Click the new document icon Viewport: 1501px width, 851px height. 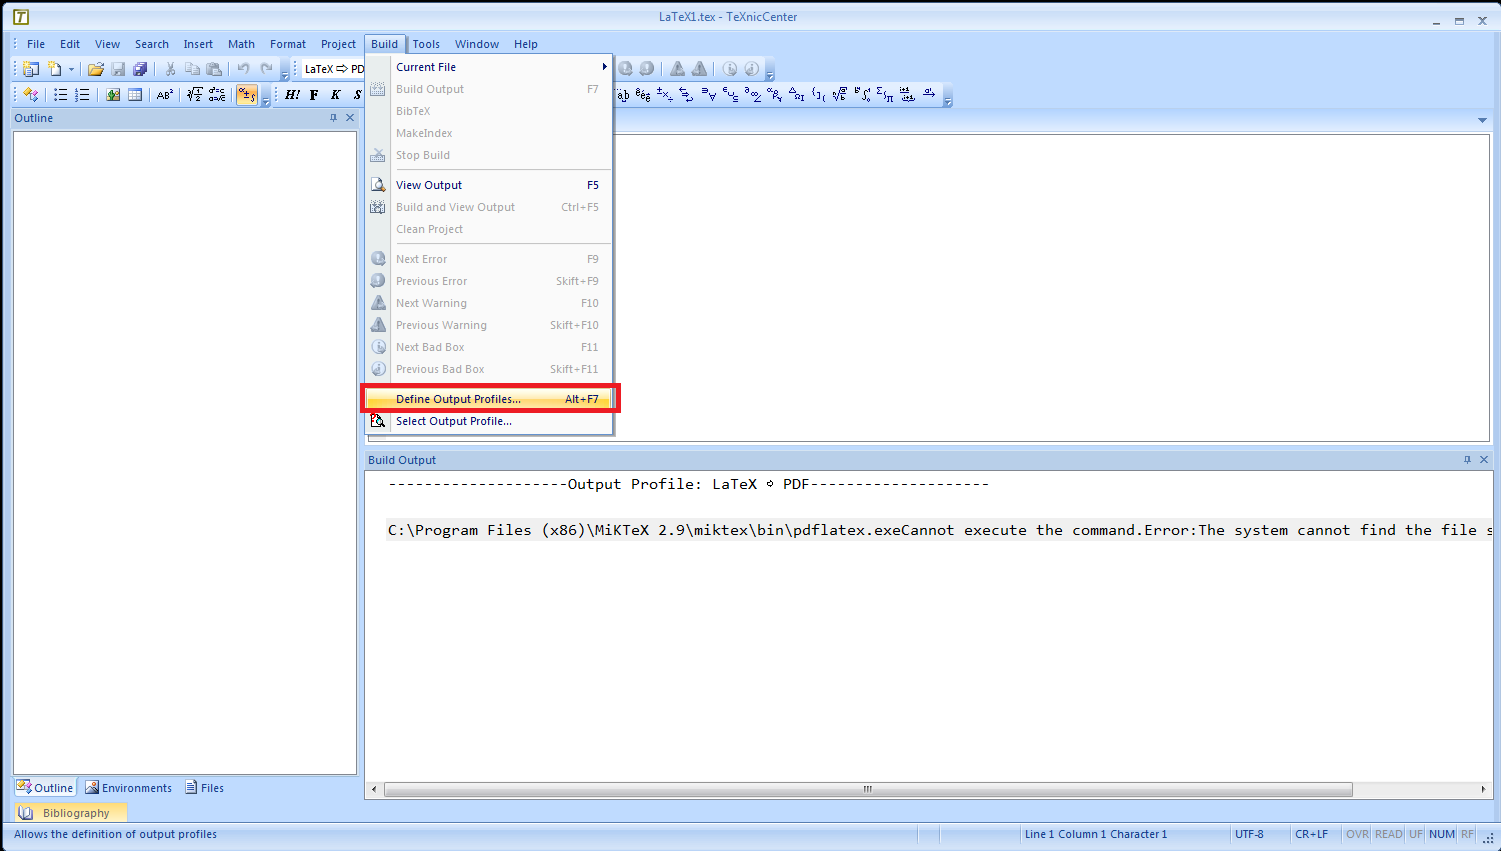pyautogui.click(x=55, y=69)
